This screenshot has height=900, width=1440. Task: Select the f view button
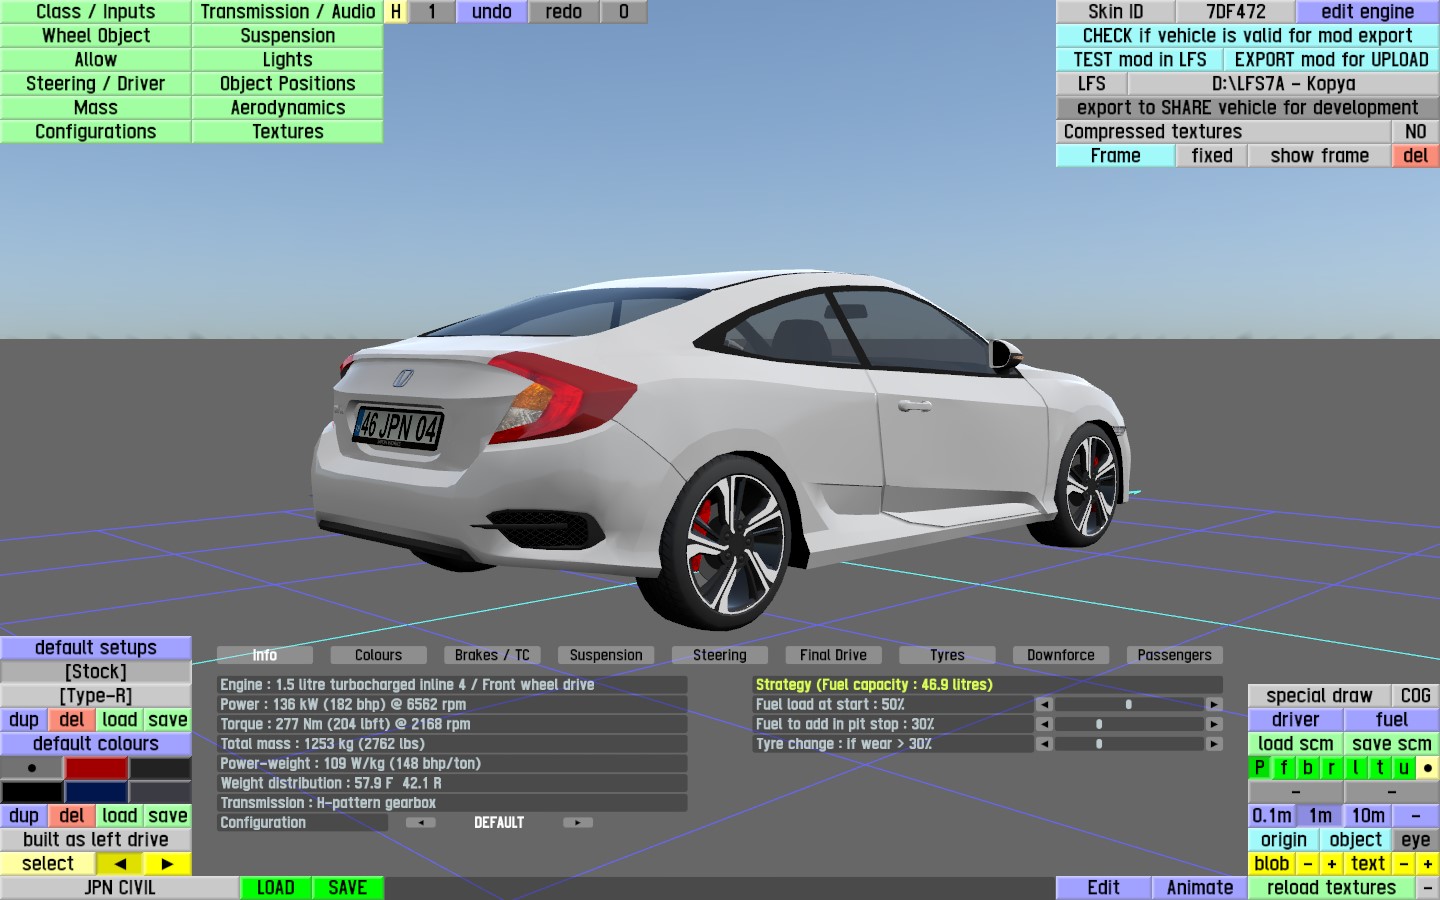1284,768
